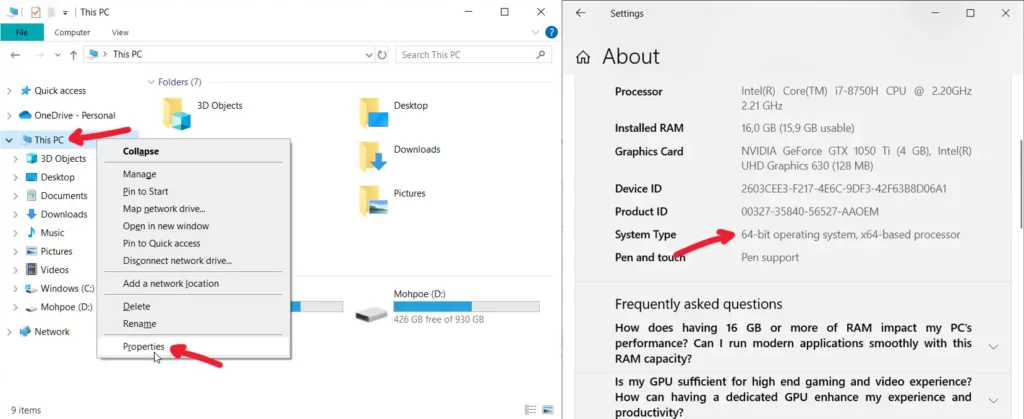
Task: Click the Back arrow in File Explorer
Action: [x=15, y=55]
